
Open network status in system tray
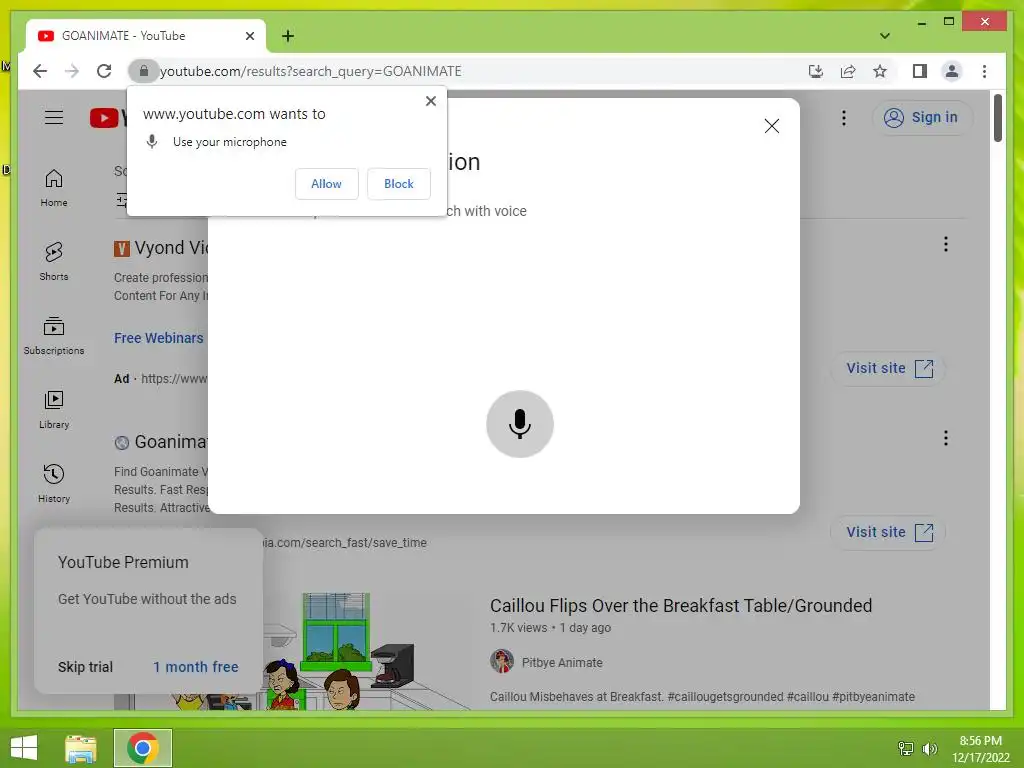click(x=906, y=749)
